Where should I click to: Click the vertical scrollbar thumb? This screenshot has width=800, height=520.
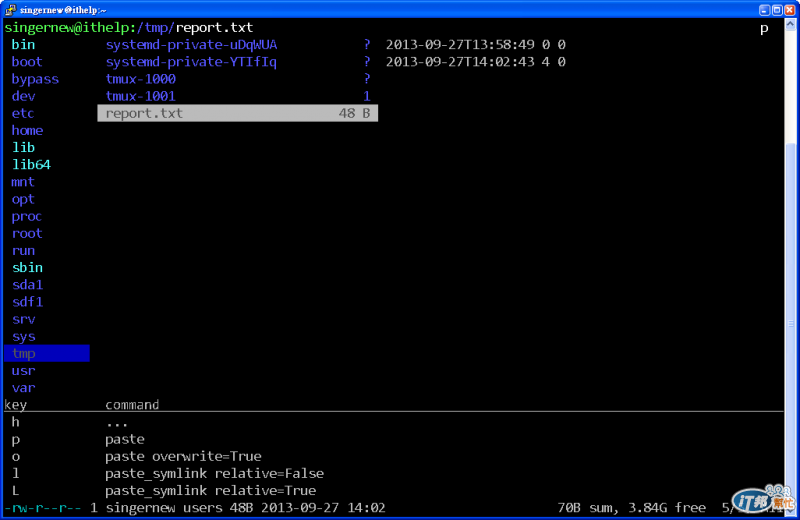click(791, 323)
